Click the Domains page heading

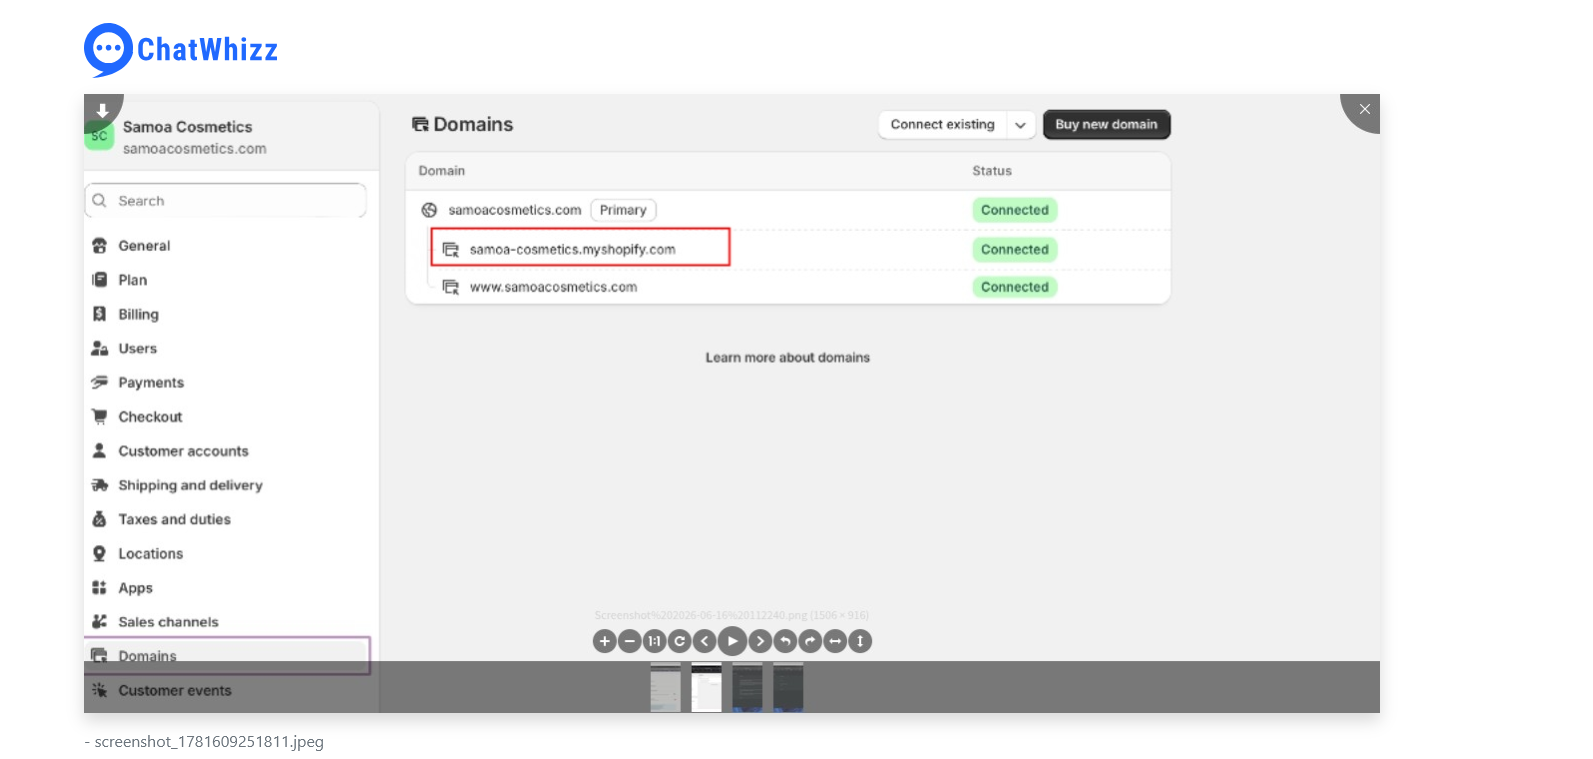(x=473, y=125)
